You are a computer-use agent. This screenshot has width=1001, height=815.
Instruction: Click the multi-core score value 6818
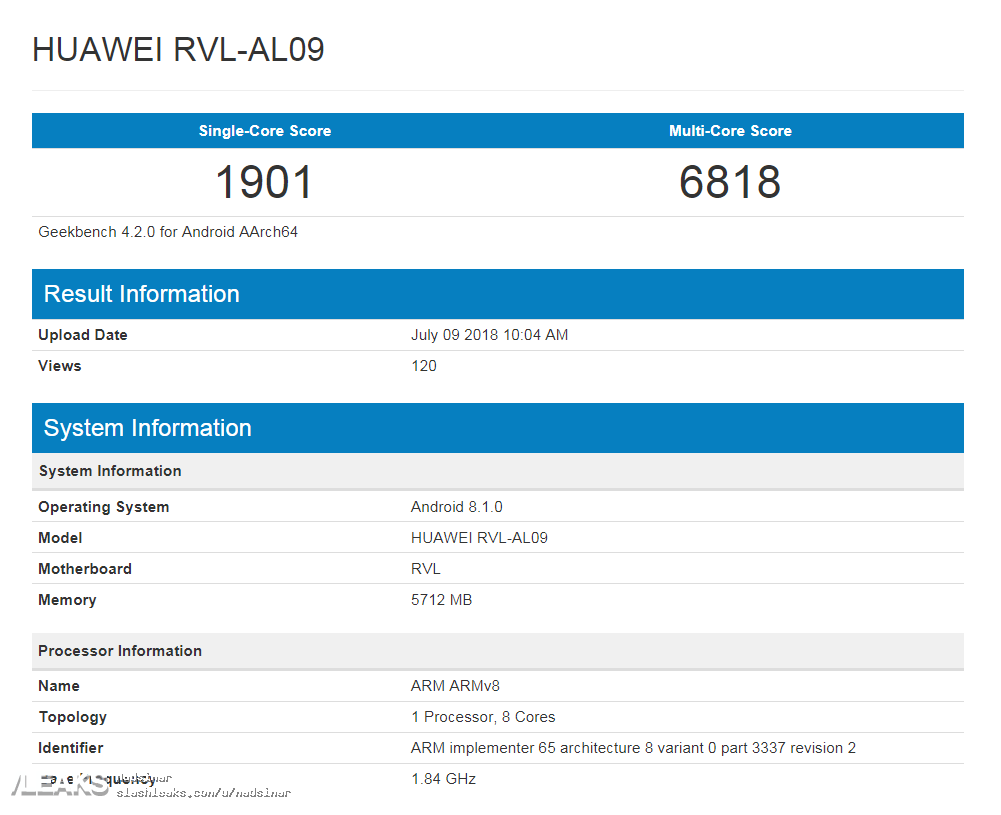click(730, 182)
